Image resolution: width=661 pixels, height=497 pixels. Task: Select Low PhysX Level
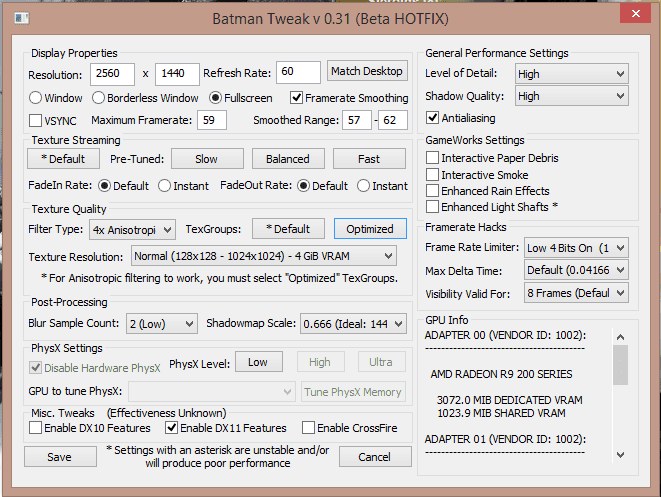click(258, 363)
